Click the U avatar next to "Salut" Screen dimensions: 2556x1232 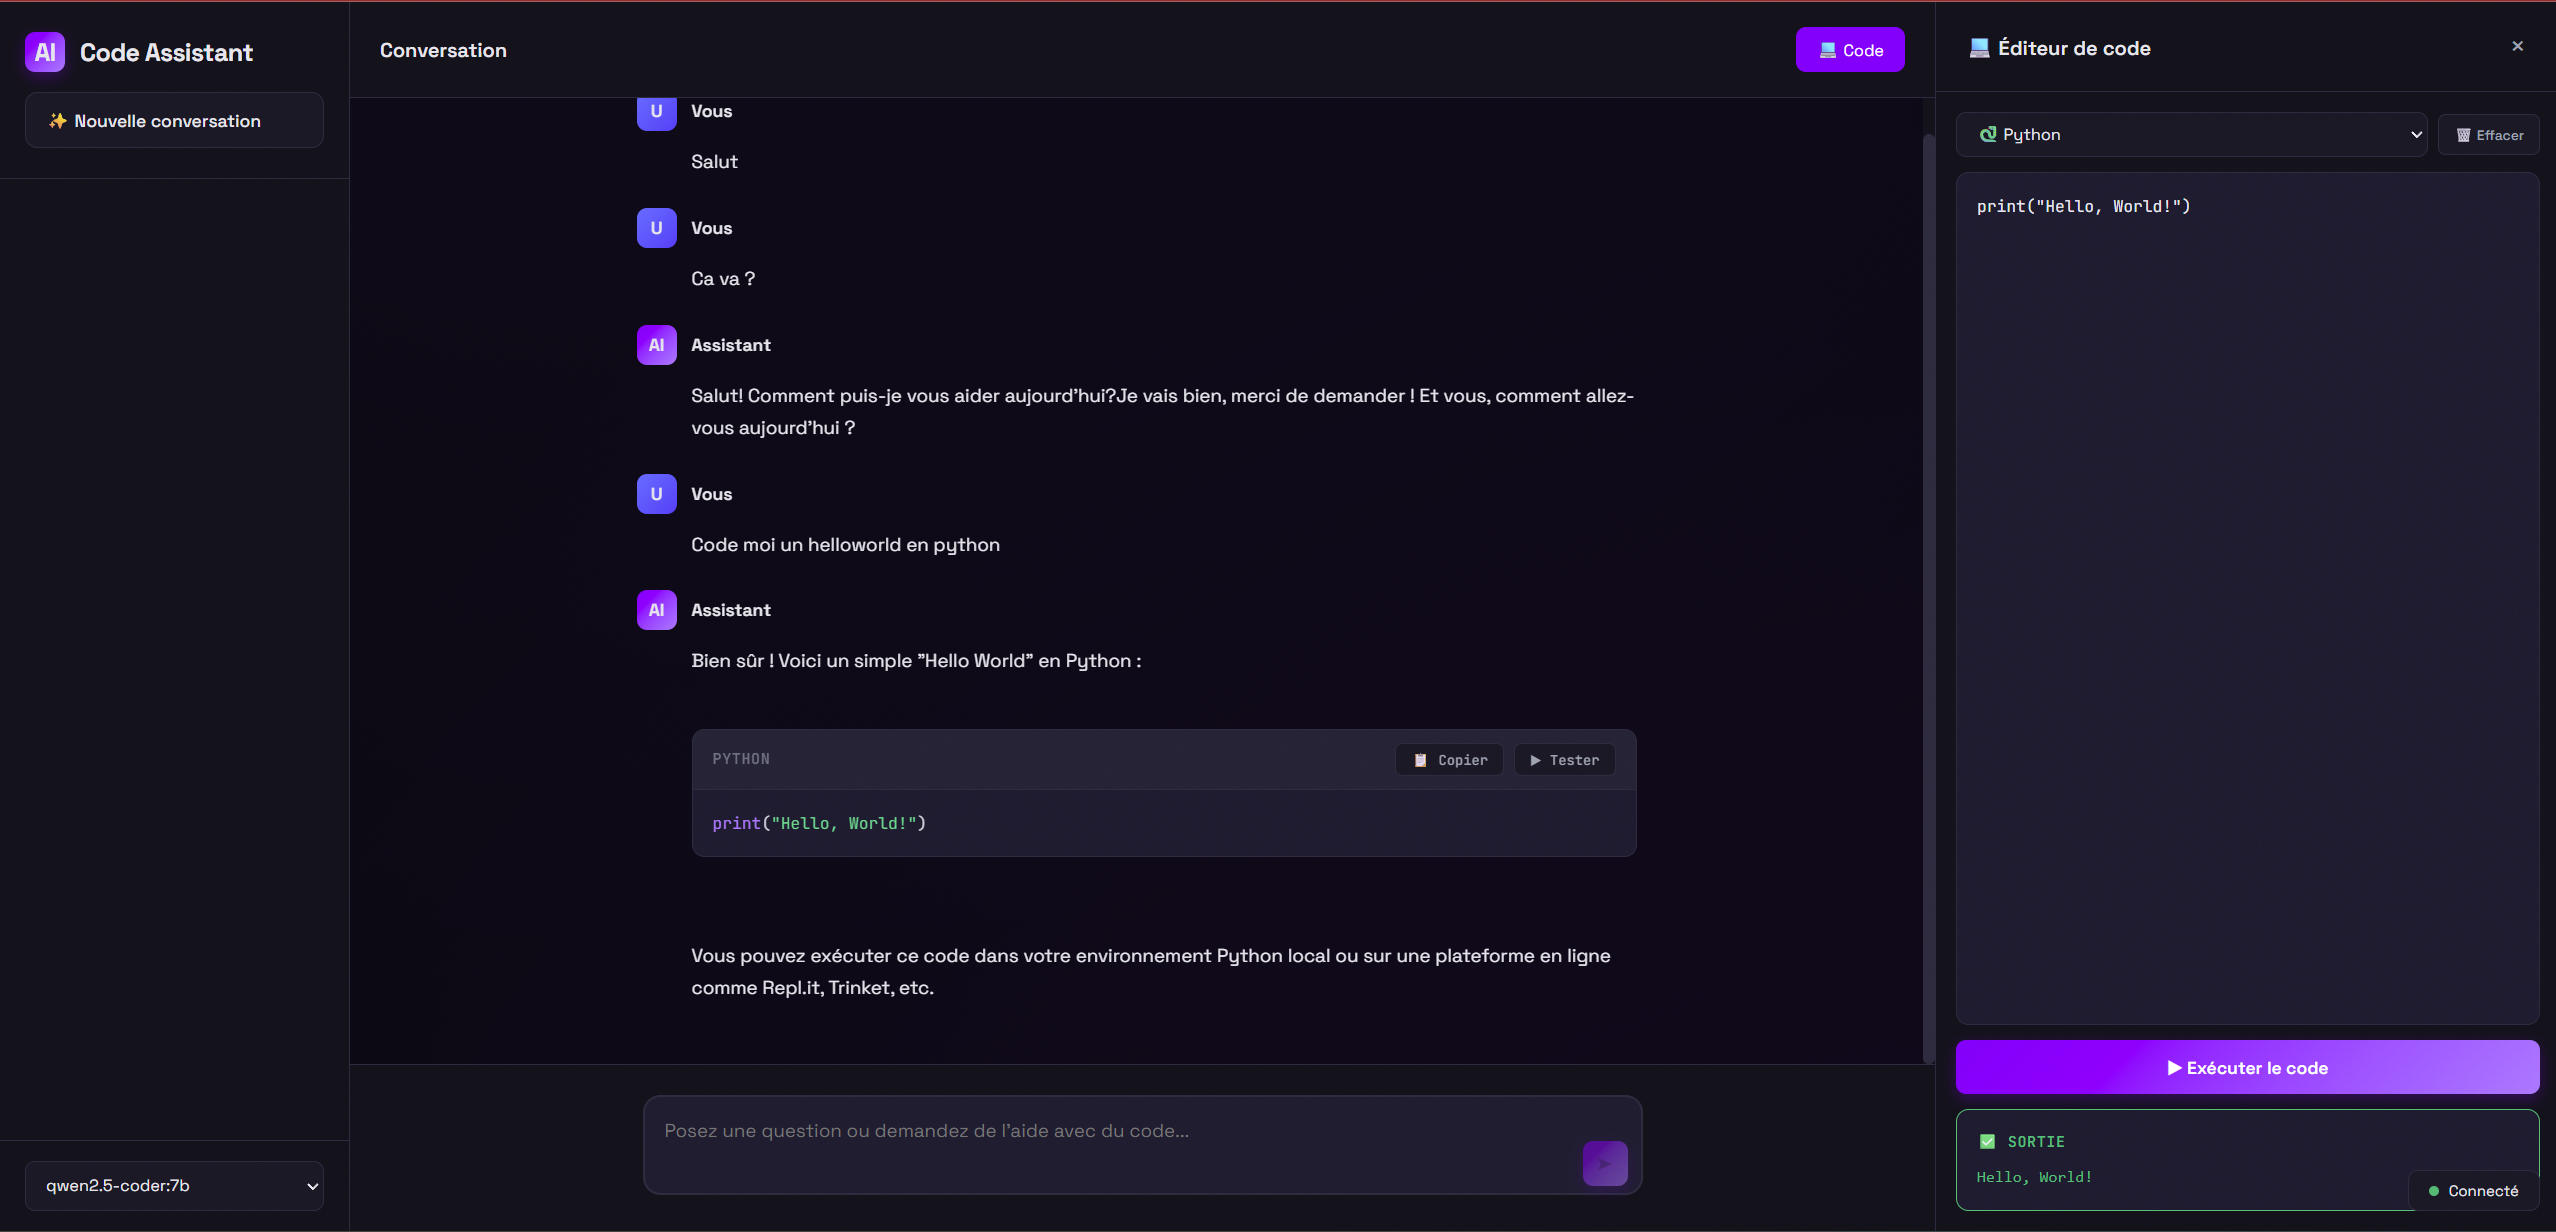coord(656,112)
